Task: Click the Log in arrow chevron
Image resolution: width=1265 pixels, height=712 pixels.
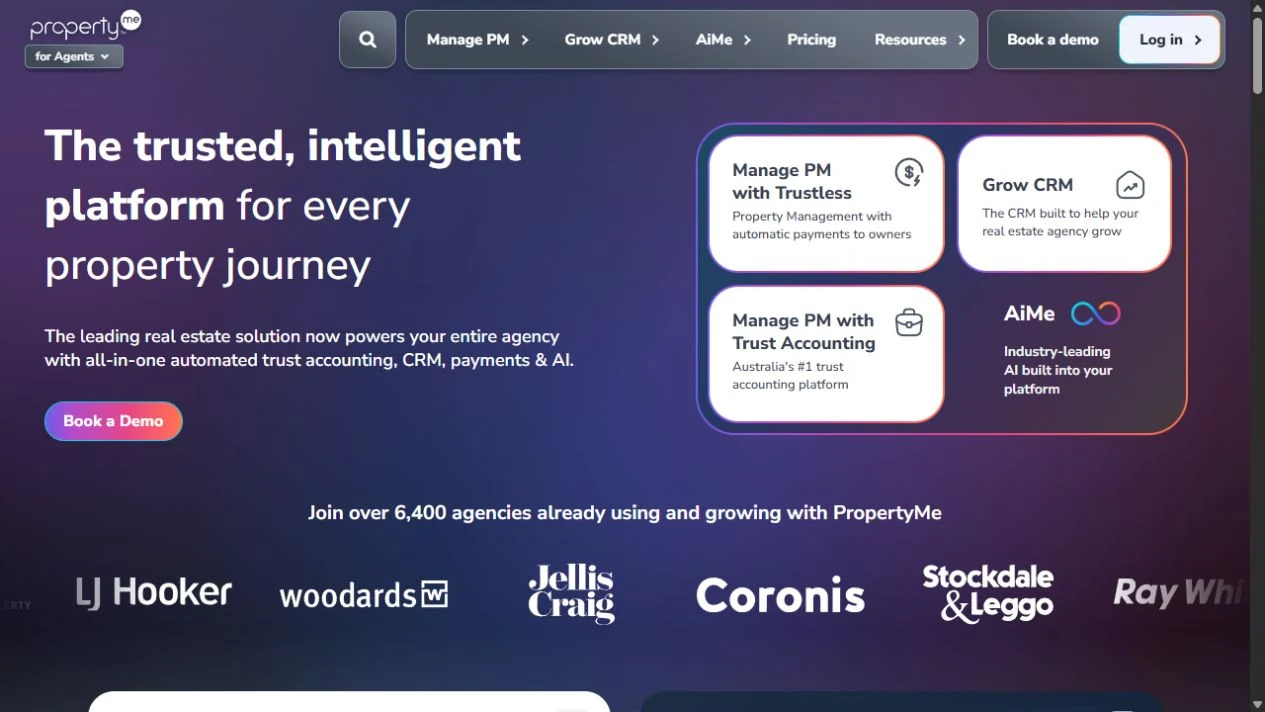Action: click(x=1198, y=40)
